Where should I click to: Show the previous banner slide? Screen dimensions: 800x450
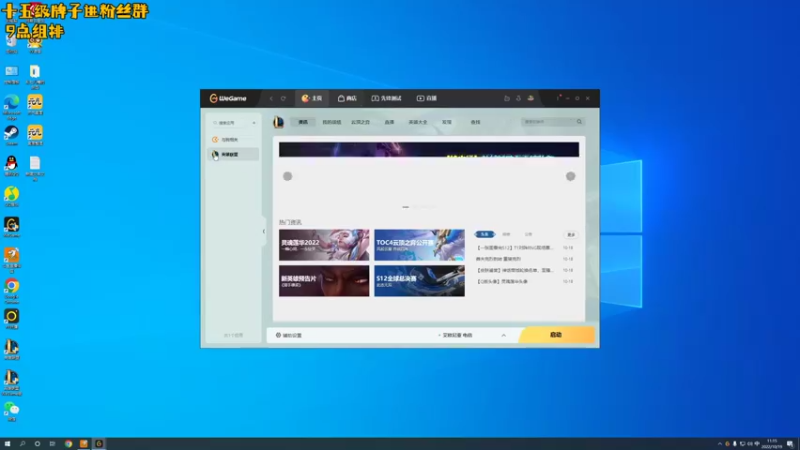coord(288,176)
